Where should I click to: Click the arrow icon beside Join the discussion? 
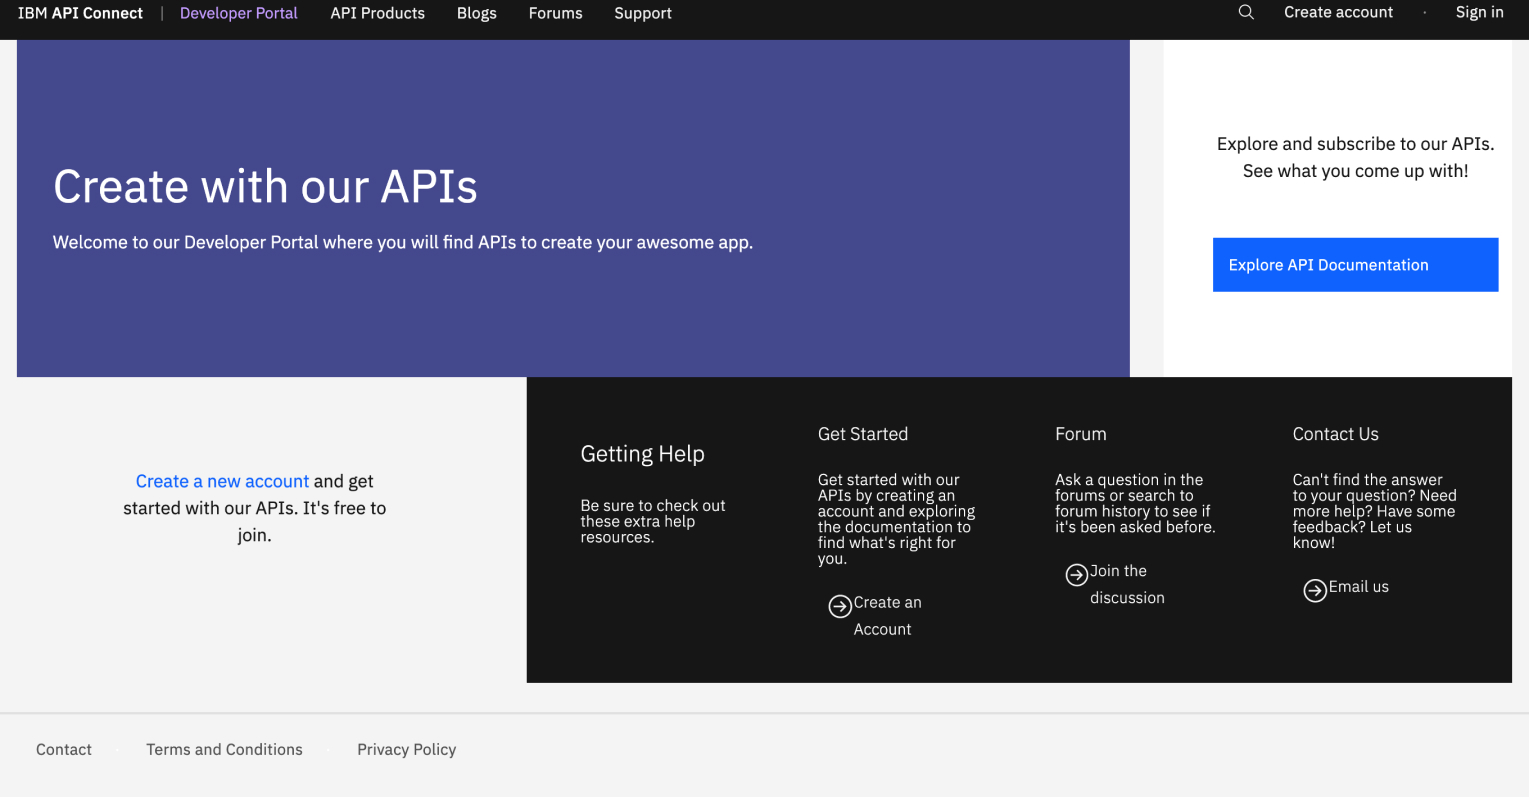coord(1076,574)
